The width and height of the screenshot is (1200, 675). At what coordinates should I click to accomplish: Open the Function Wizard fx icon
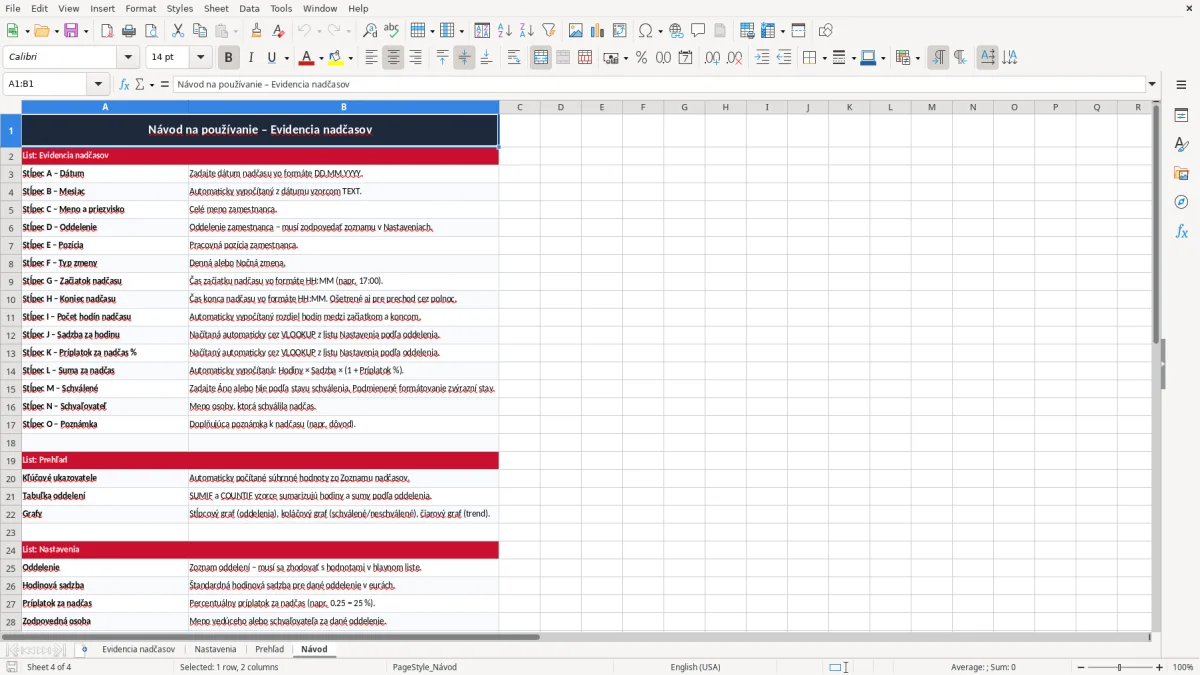(124, 84)
